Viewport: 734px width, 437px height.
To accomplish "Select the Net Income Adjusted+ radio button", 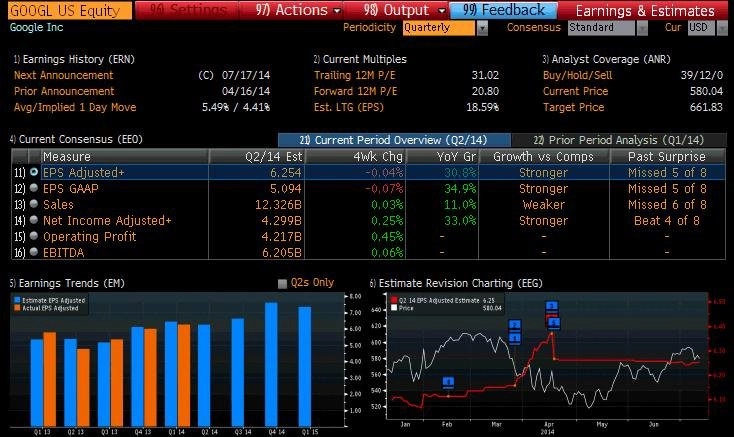I will (x=34, y=220).
